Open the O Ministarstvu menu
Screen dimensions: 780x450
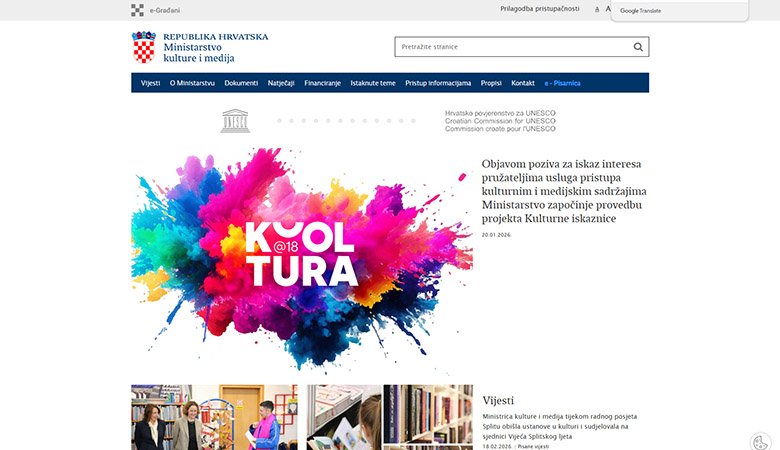coord(192,83)
